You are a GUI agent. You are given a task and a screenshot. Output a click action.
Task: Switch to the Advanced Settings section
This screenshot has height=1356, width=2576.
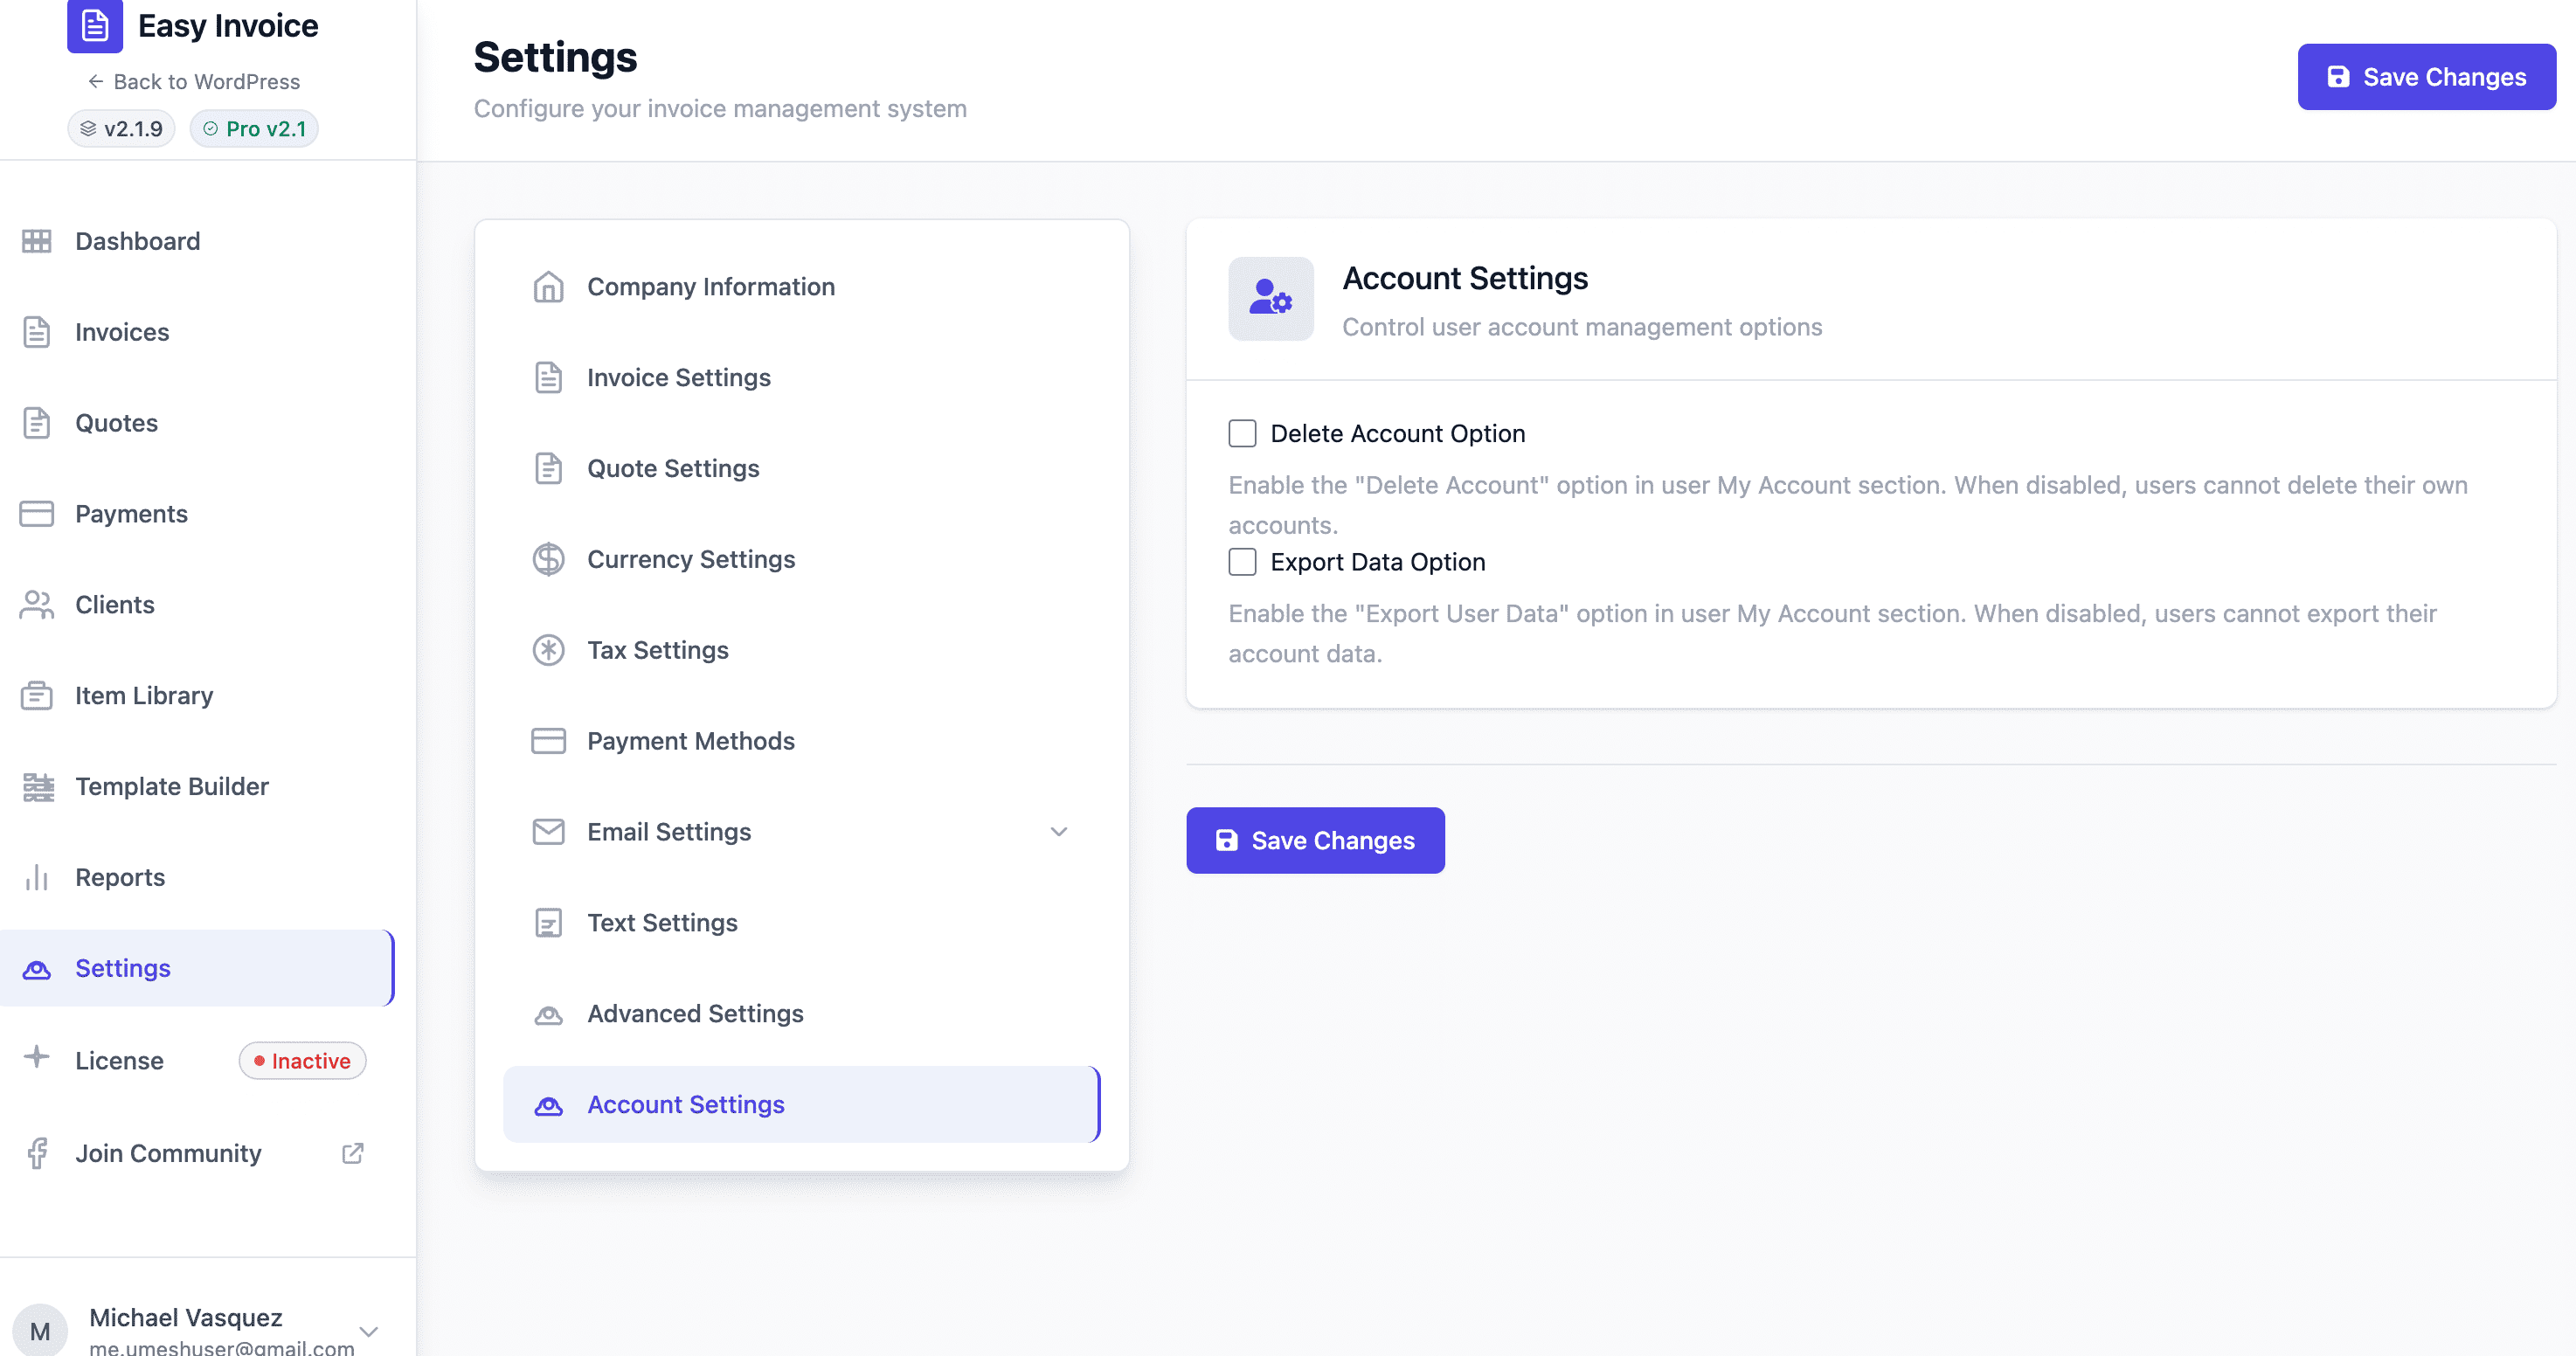695,1014
